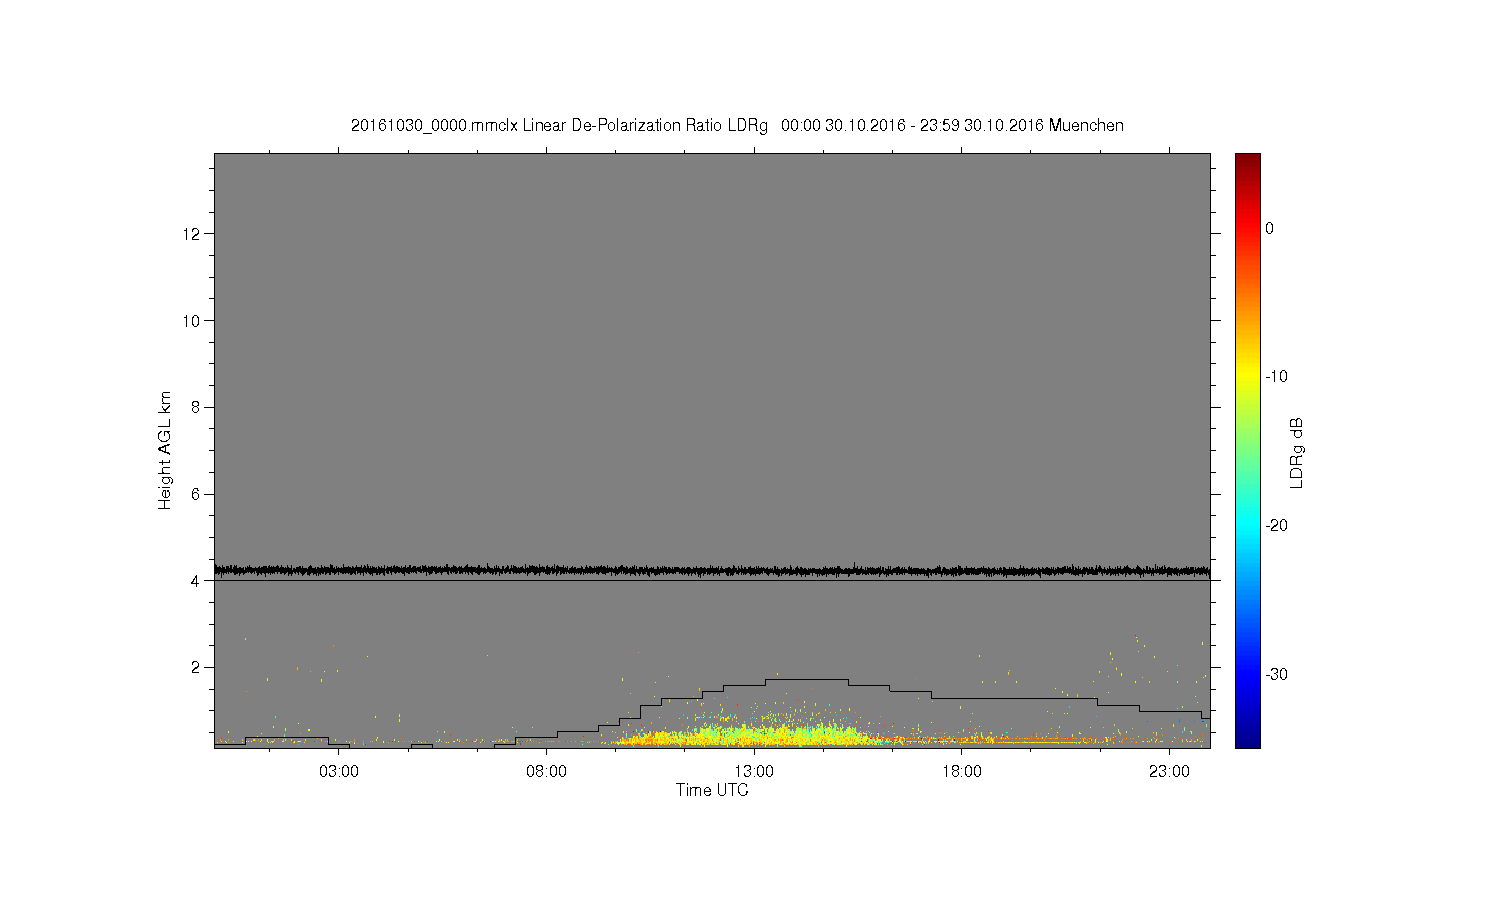Click the height axis label 4

[x=196, y=581]
